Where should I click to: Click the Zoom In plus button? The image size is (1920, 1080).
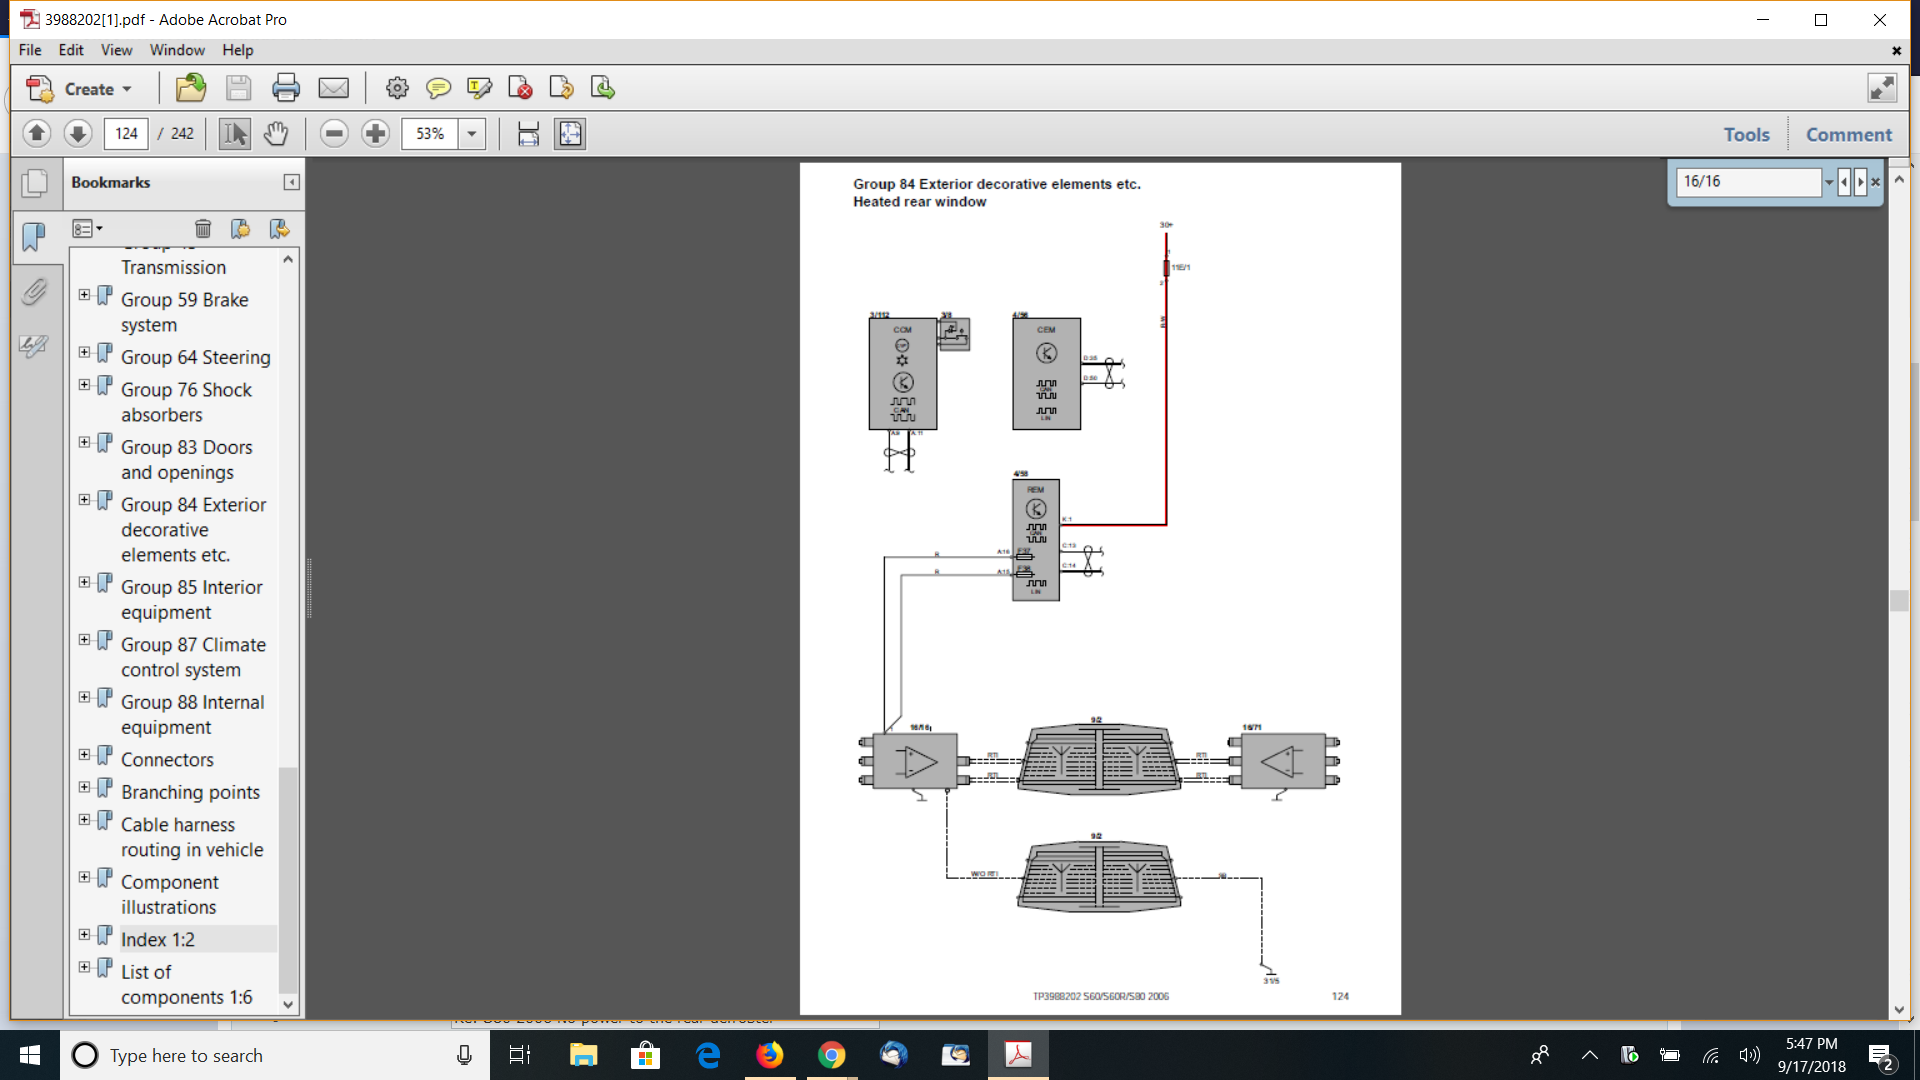(x=375, y=134)
